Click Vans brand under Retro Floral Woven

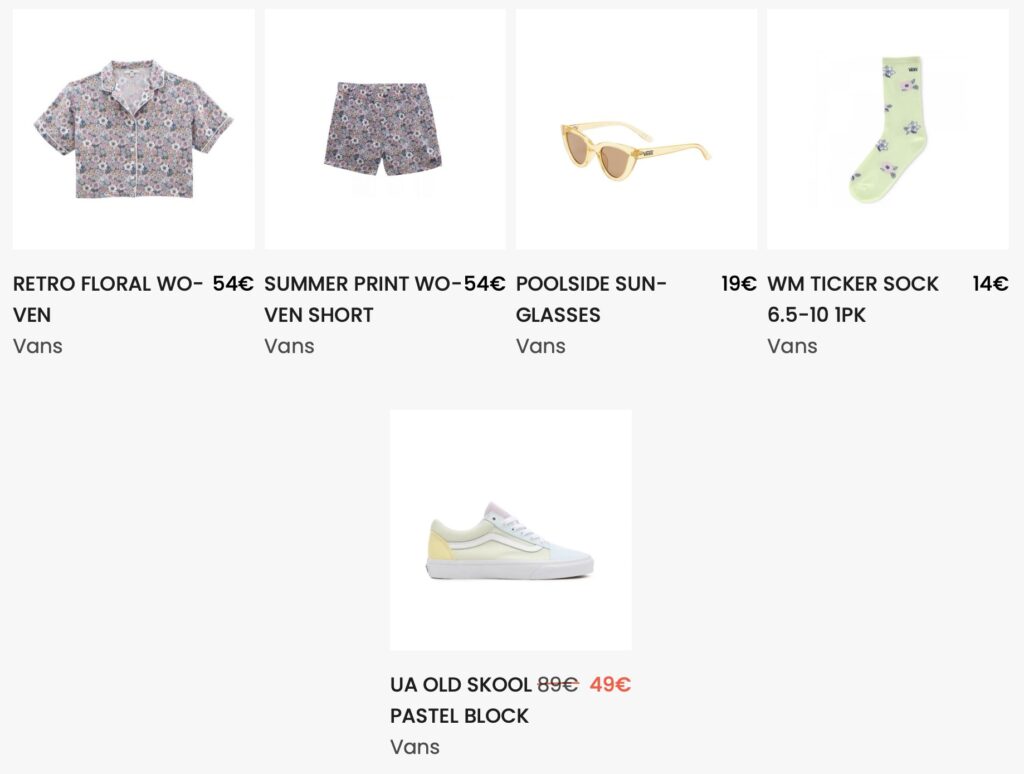tap(38, 346)
